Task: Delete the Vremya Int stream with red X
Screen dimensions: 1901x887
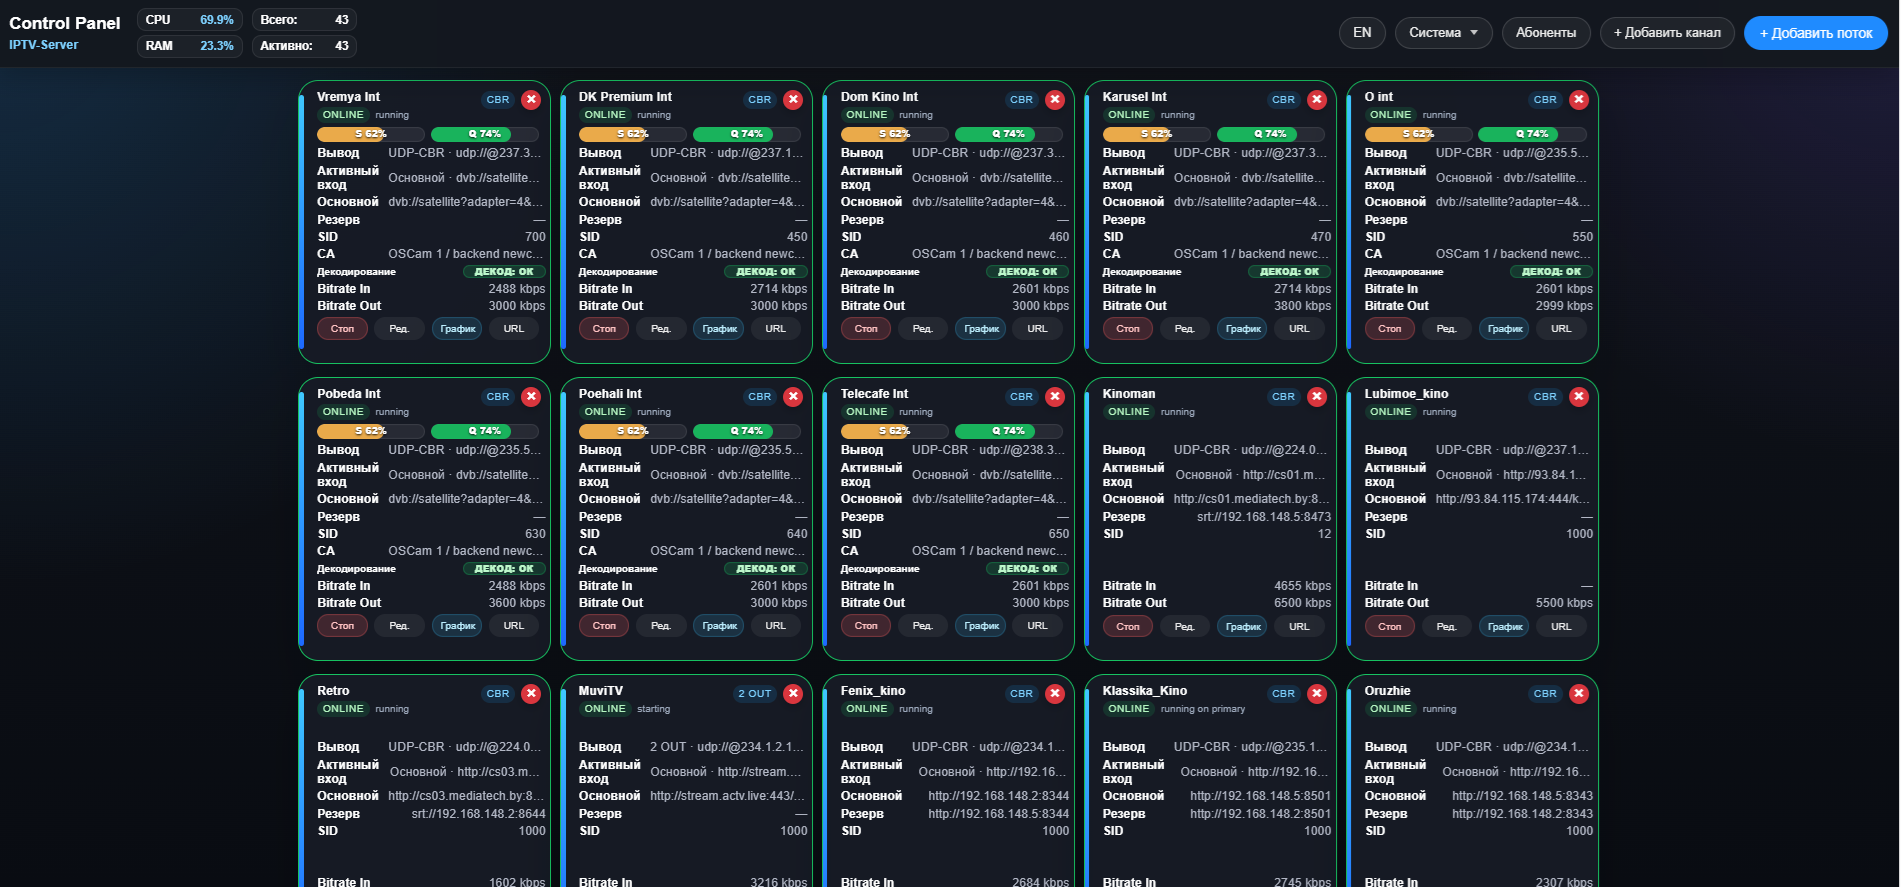Action: point(531,100)
